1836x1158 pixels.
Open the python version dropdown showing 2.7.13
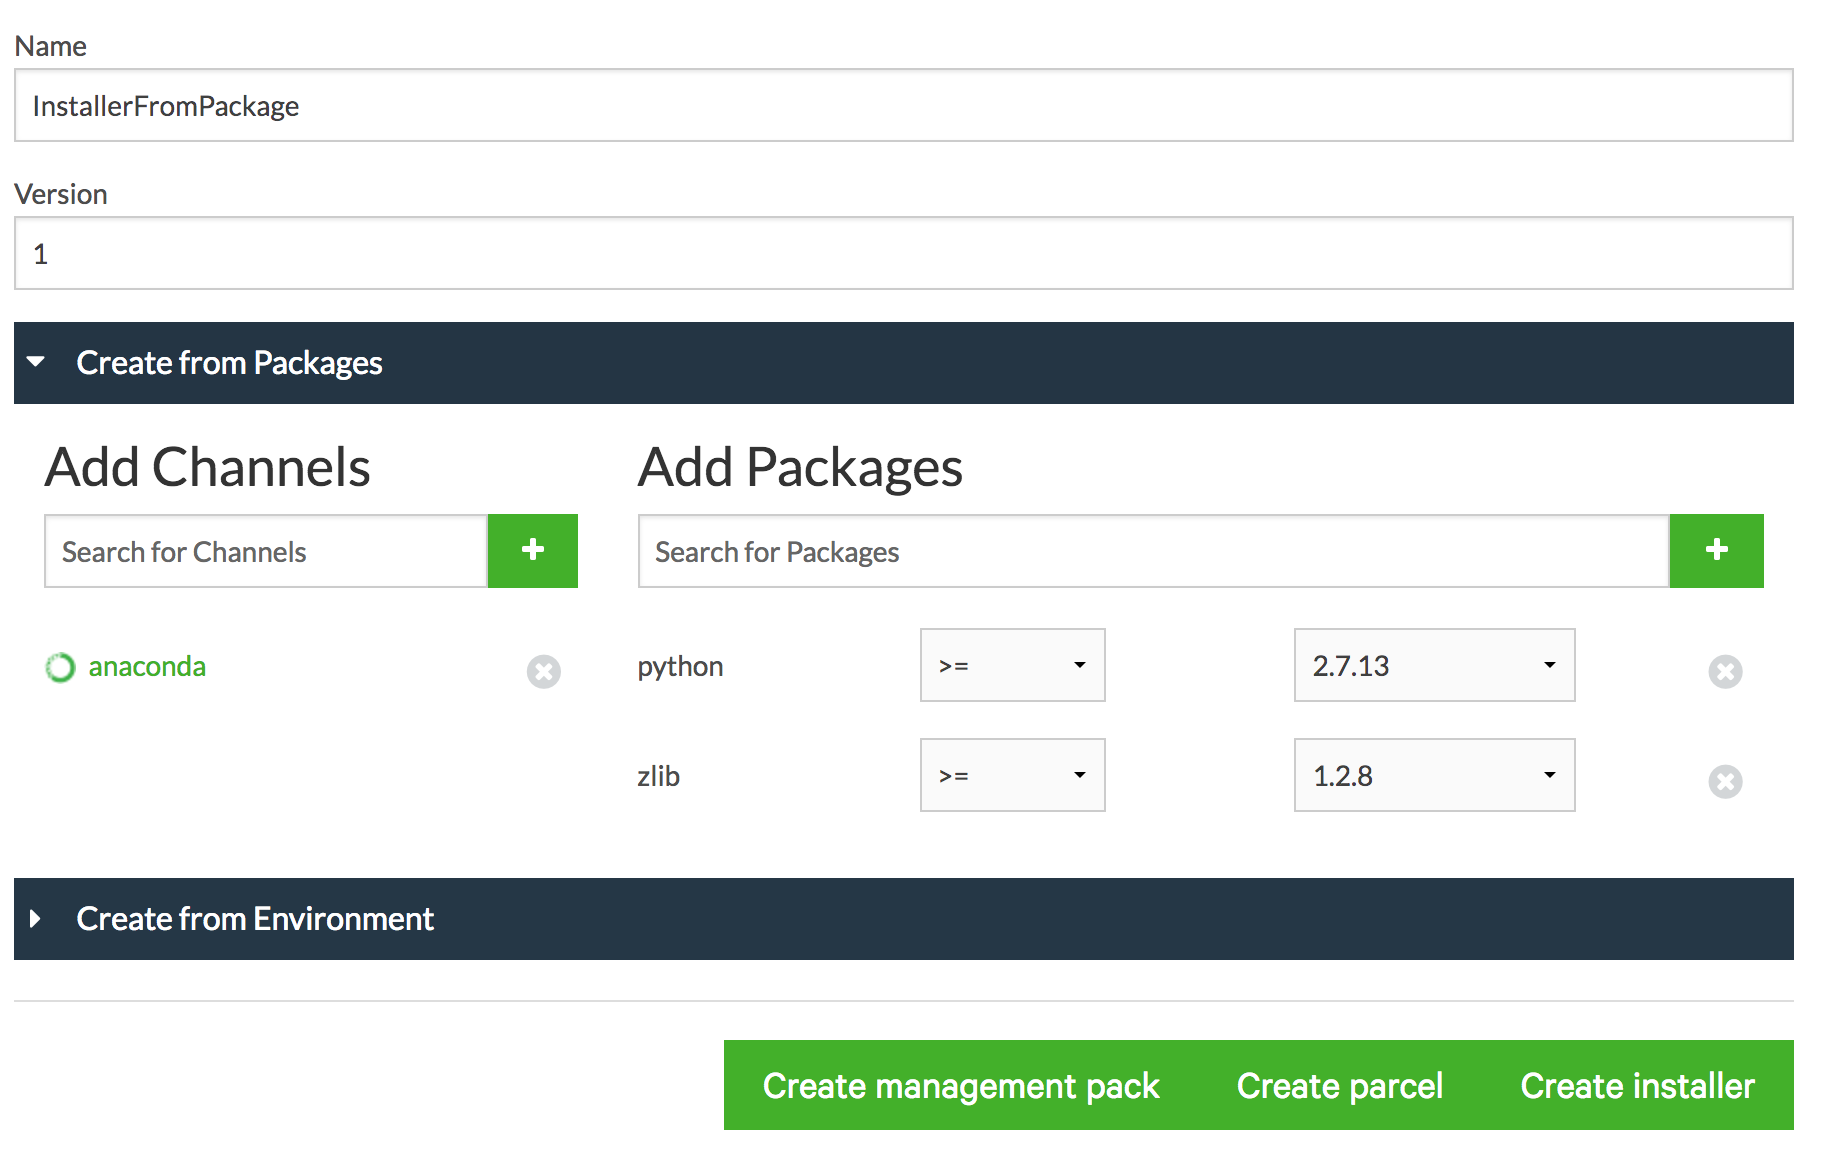[1432, 665]
